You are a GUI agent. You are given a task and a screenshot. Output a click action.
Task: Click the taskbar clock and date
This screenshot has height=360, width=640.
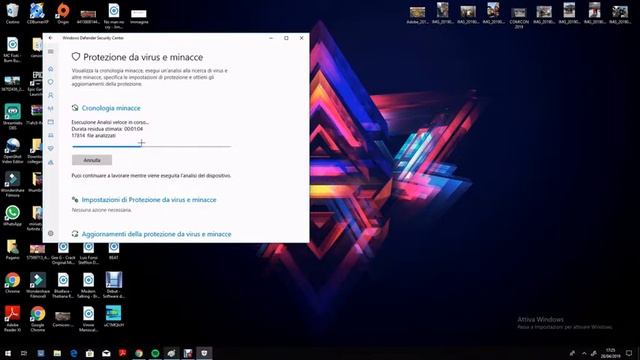610,353
